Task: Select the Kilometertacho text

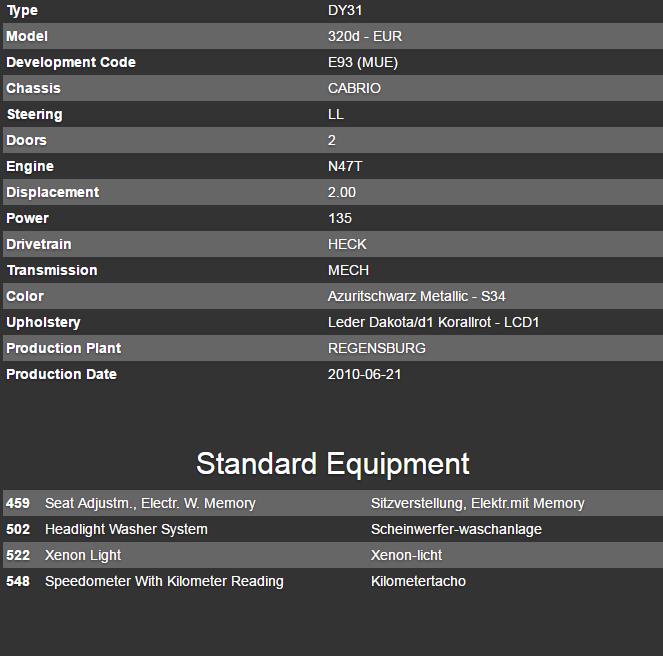Action: coord(418,582)
